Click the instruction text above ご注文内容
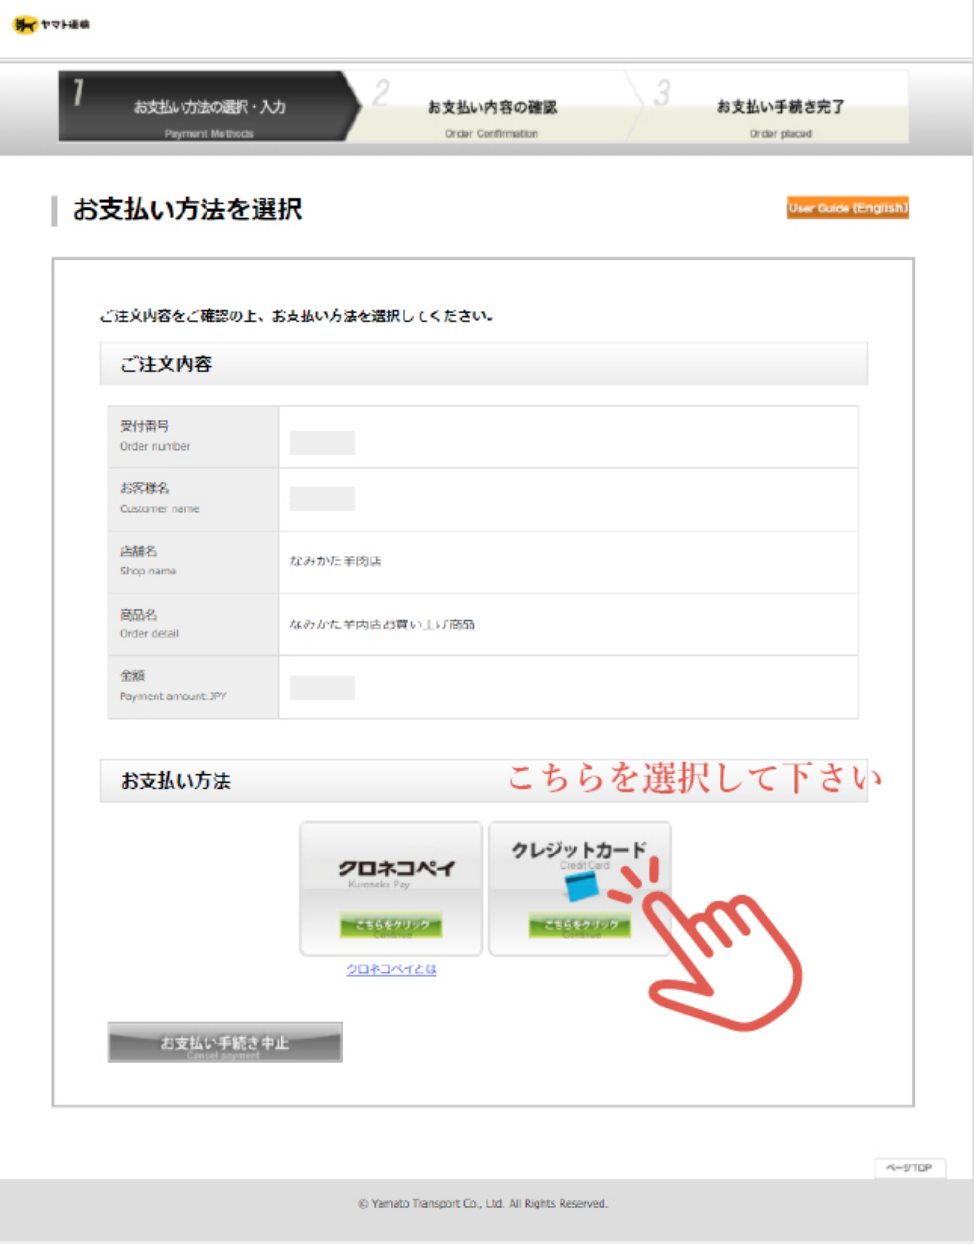 click(296, 316)
